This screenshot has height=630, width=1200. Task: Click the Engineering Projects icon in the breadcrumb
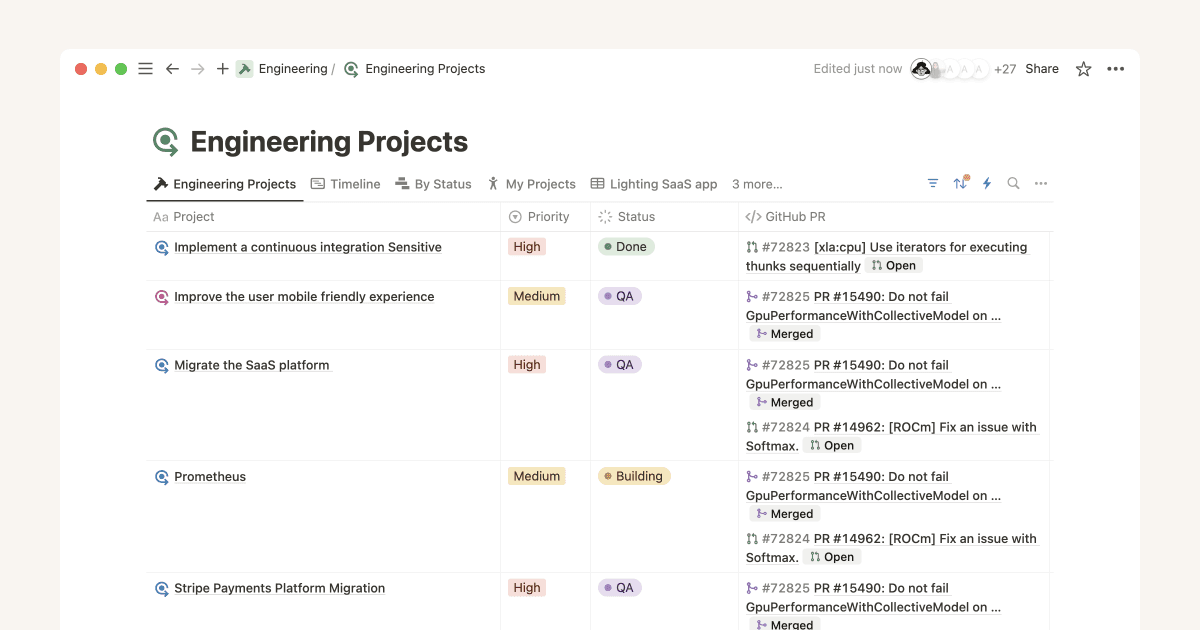pos(351,68)
